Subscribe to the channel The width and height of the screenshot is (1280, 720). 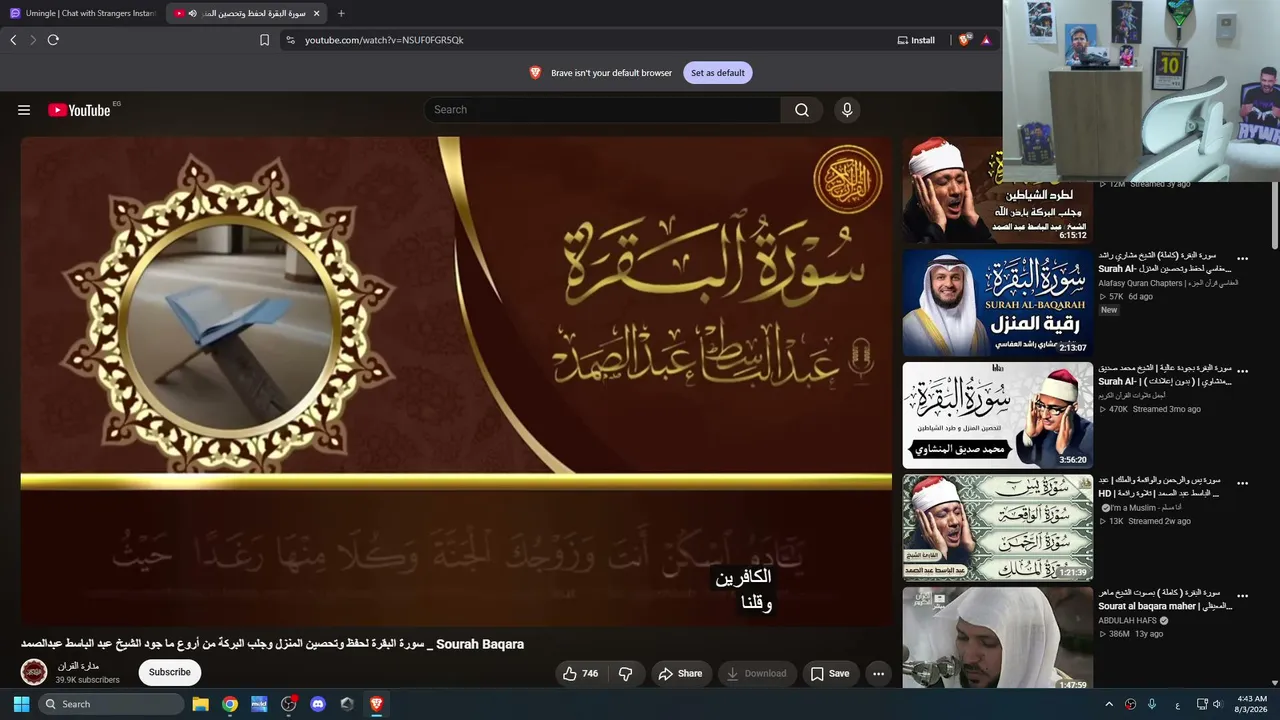pos(170,672)
